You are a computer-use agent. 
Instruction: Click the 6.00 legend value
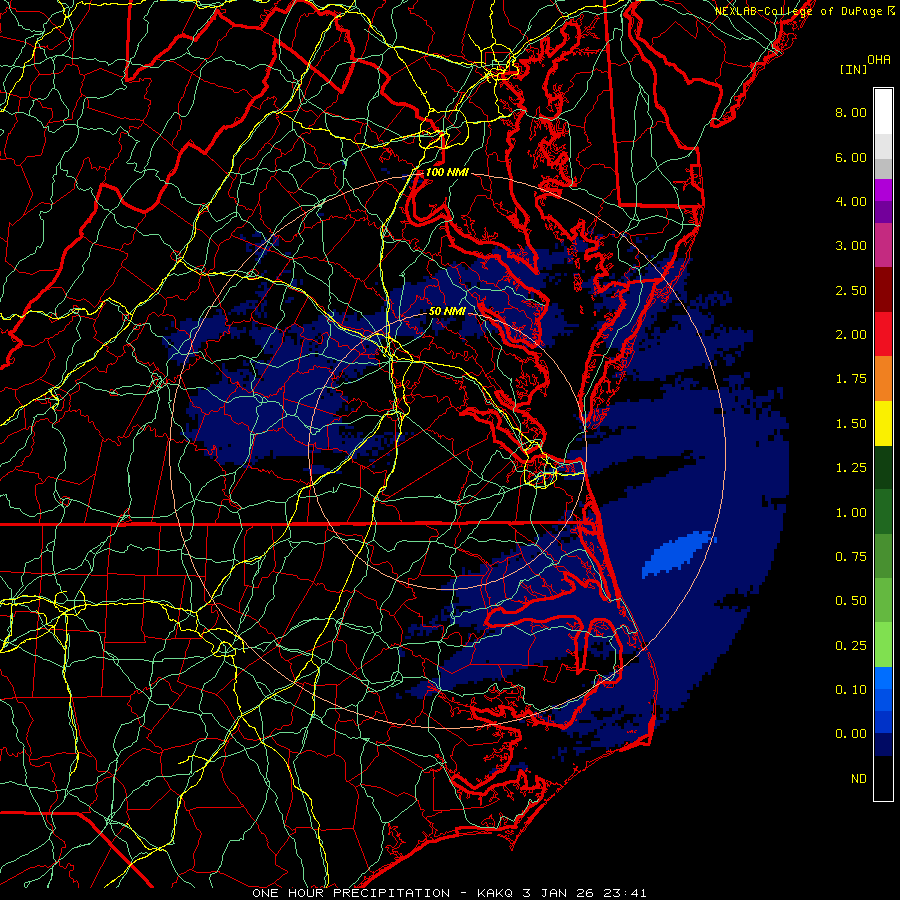851,157
